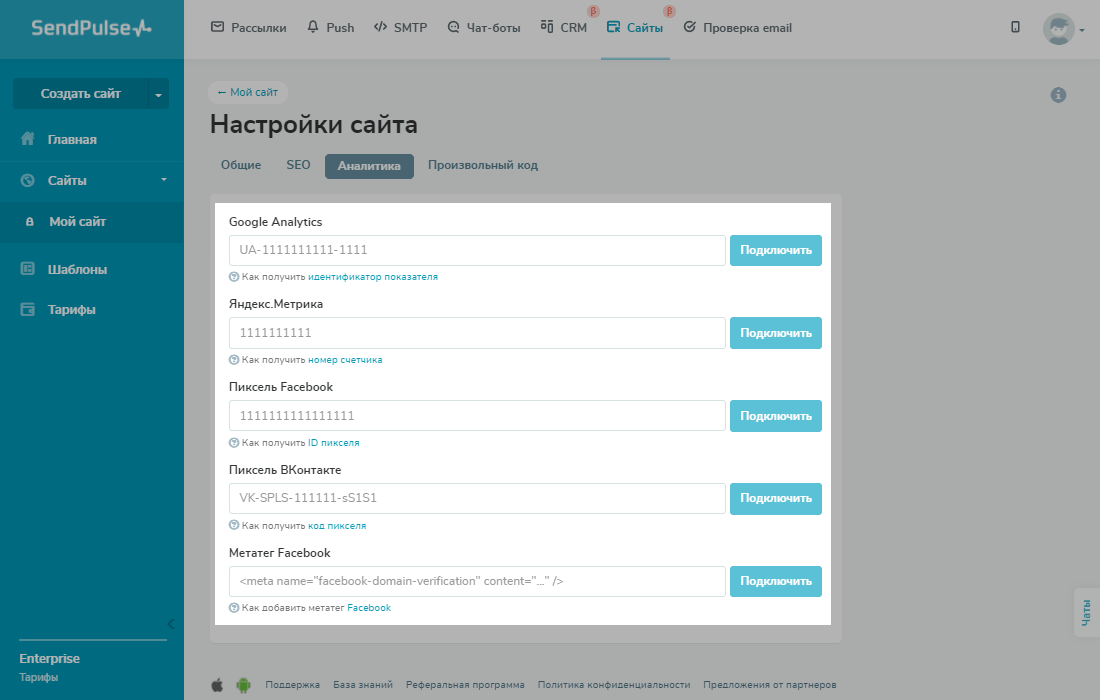1100x700 pixels.
Task: Click the Enterprise plan label
Action: (x=49, y=659)
